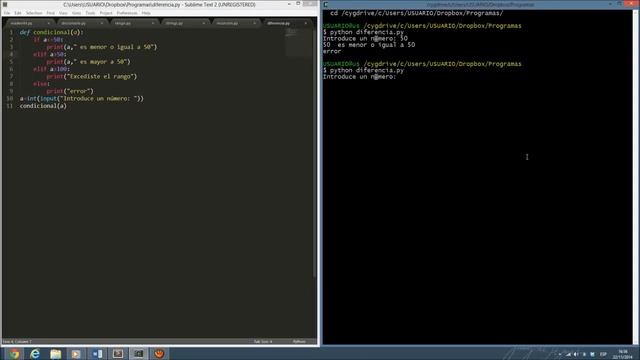Click line number 1 in the gutter
Image resolution: width=640 pixels, height=360 pixels.
[11, 32]
